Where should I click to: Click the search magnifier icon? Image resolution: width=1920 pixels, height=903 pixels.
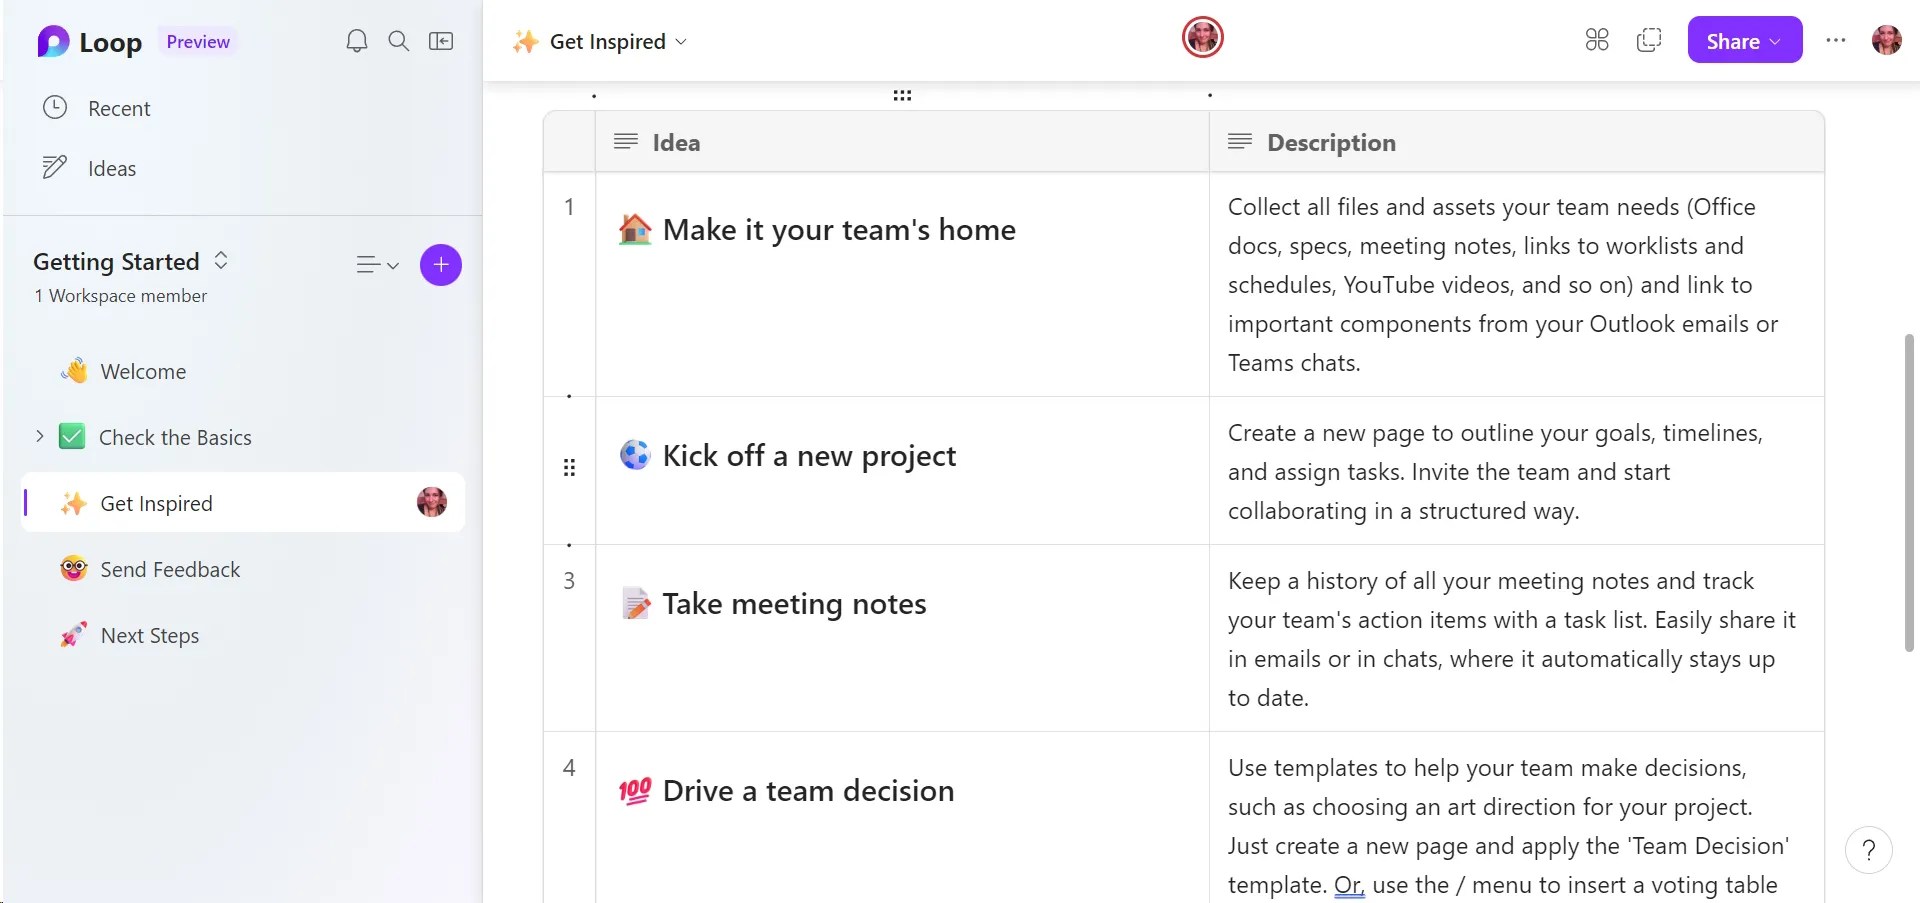point(399,41)
